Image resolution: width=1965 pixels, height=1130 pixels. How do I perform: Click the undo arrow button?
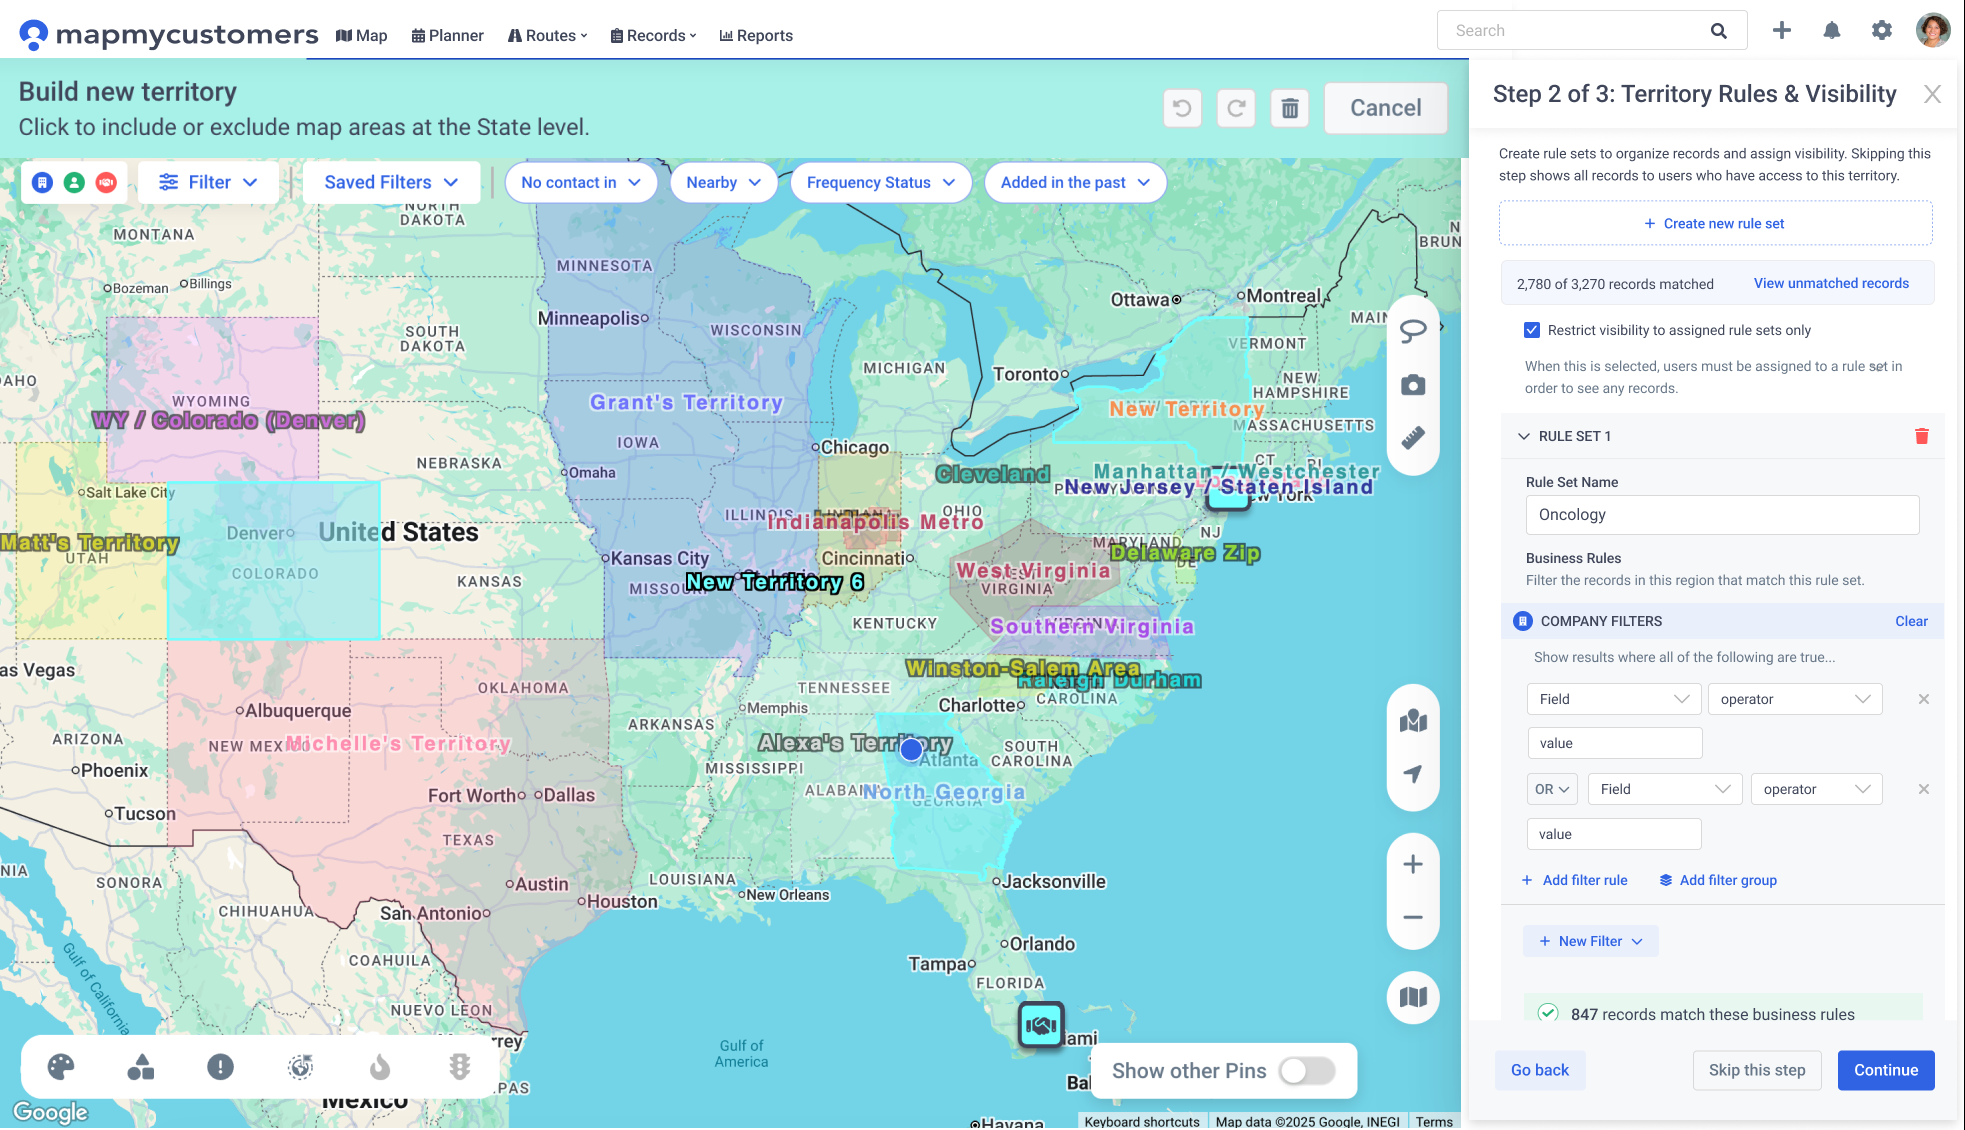pos(1182,108)
